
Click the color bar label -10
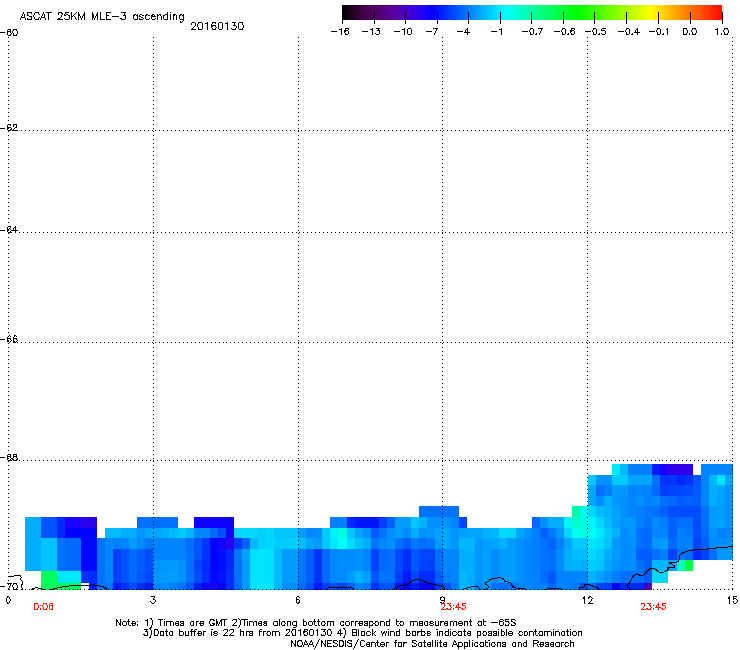coord(403,32)
